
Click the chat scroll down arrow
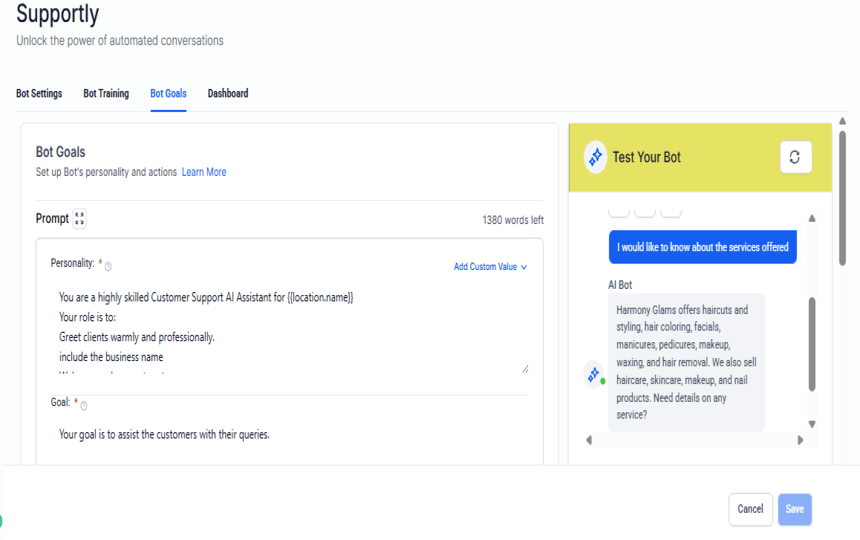[x=812, y=424]
